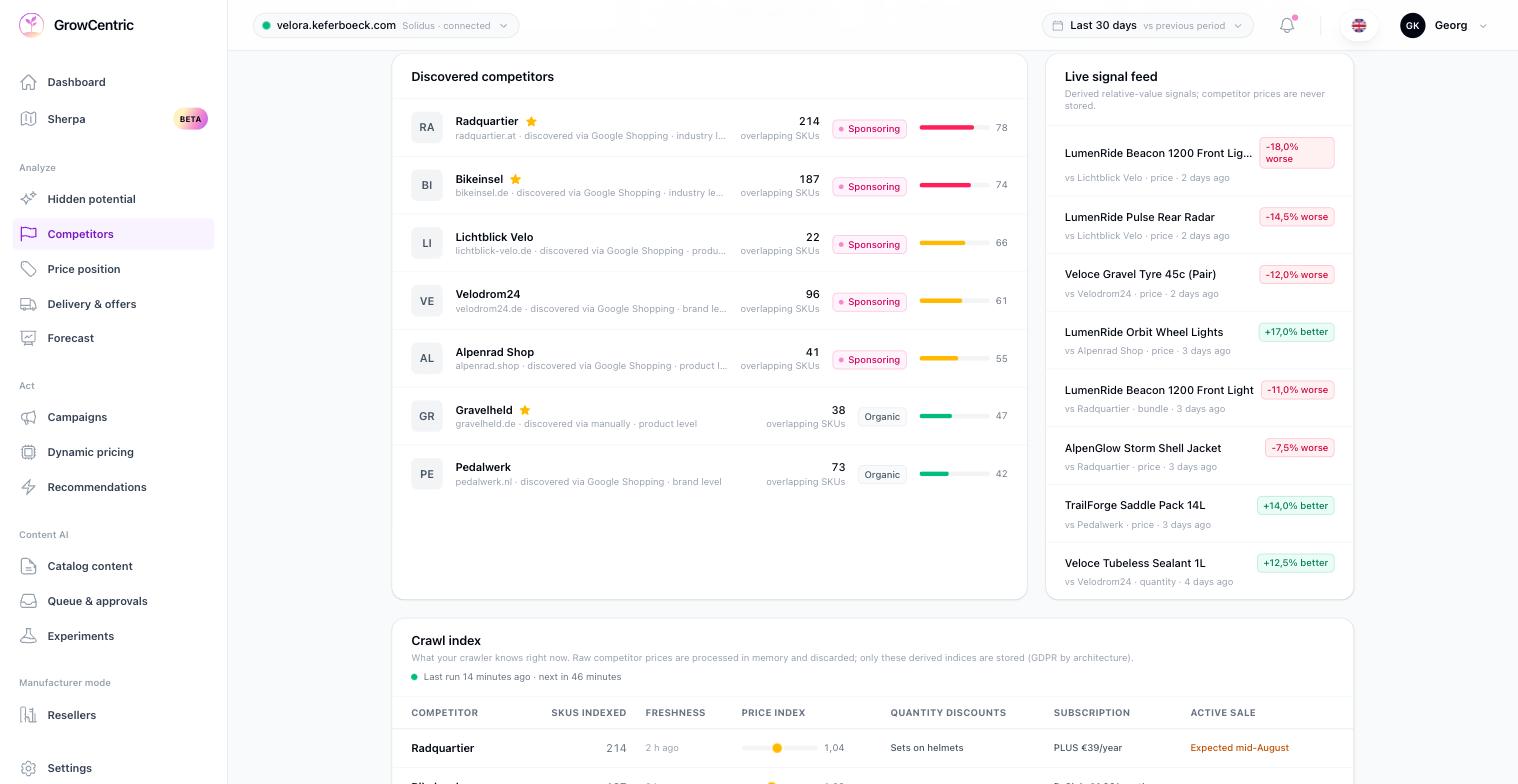Click Last run 14 minutes ago status
Viewport: 1518px width, 784px height.
(516, 677)
